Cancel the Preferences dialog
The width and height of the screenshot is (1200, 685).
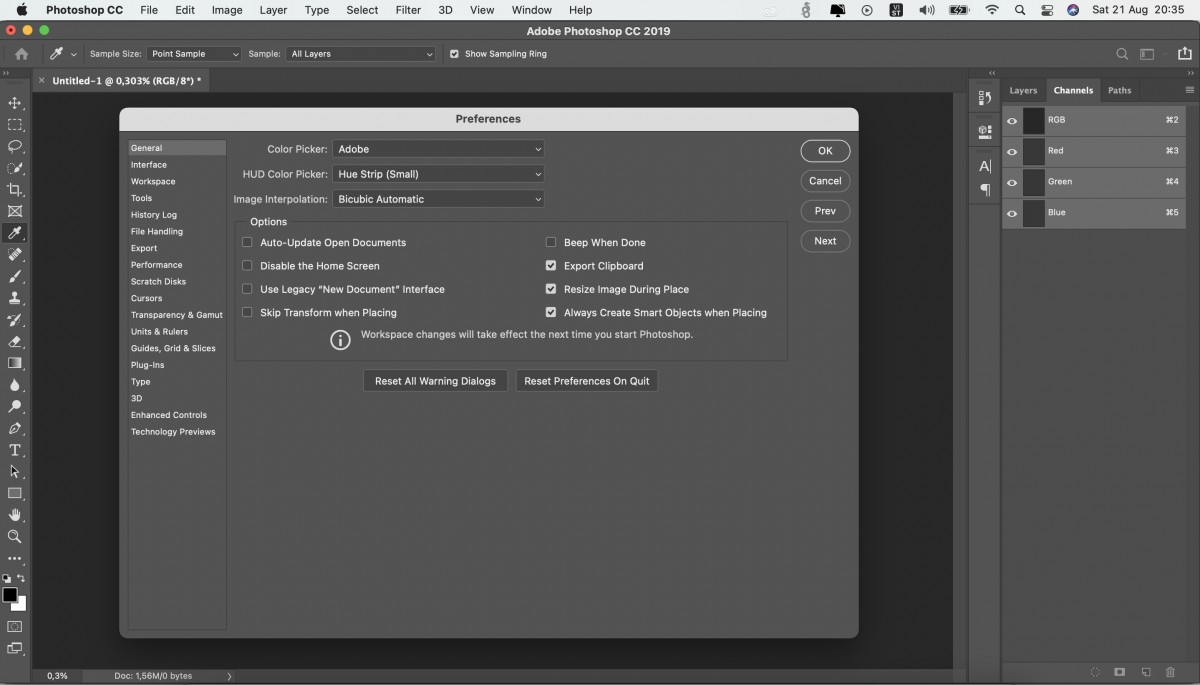coord(825,181)
